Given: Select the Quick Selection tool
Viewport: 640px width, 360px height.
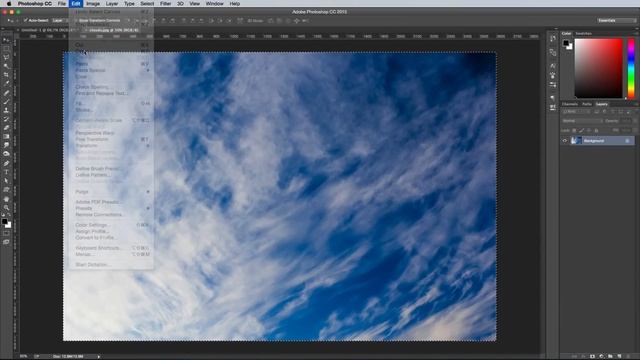Looking at the screenshot, I should 6,66.
